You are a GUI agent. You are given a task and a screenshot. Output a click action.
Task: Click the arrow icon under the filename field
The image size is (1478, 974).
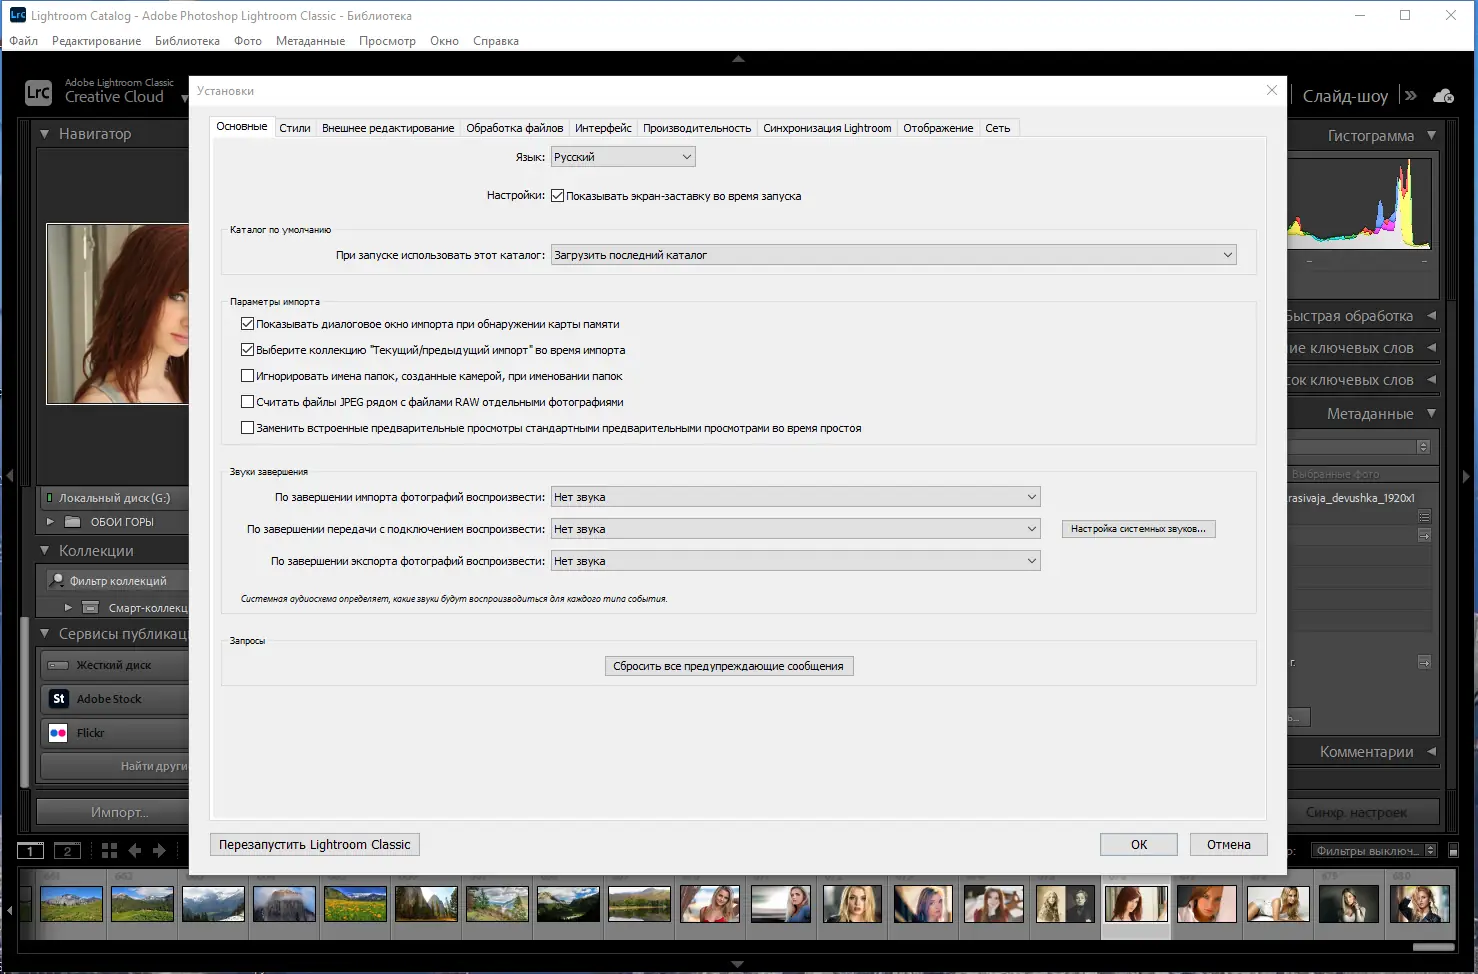tap(1425, 536)
